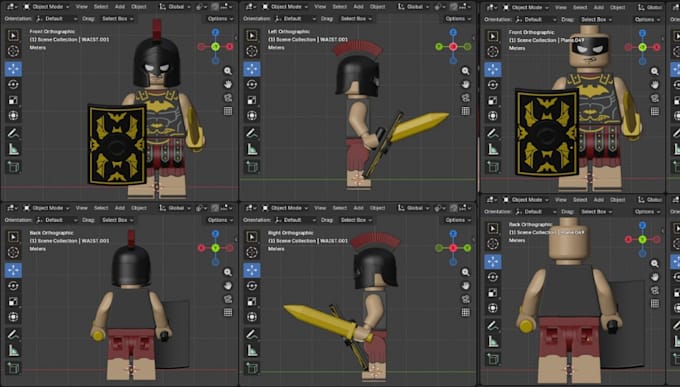Open the View menu in the top-left viewport header
The width and height of the screenshot is (680, 387).
click(x=82, y=7)
